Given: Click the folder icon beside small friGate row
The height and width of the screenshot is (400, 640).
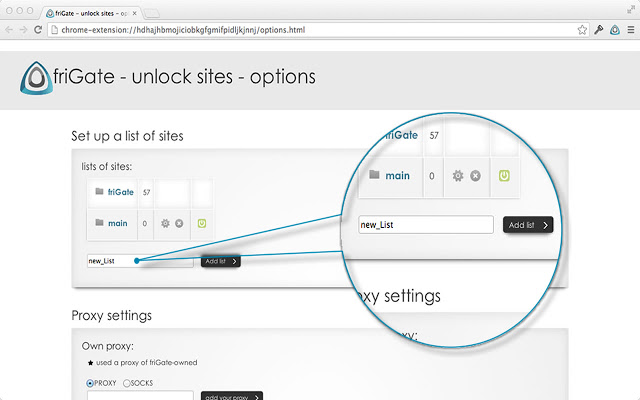Looking at the screenshot, I should pos(99,191).
